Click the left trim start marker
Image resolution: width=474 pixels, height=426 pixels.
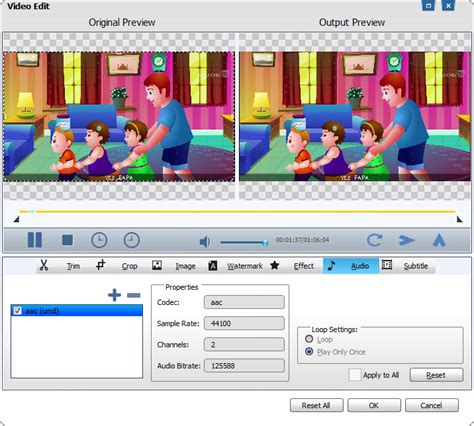tap(16, 219)
